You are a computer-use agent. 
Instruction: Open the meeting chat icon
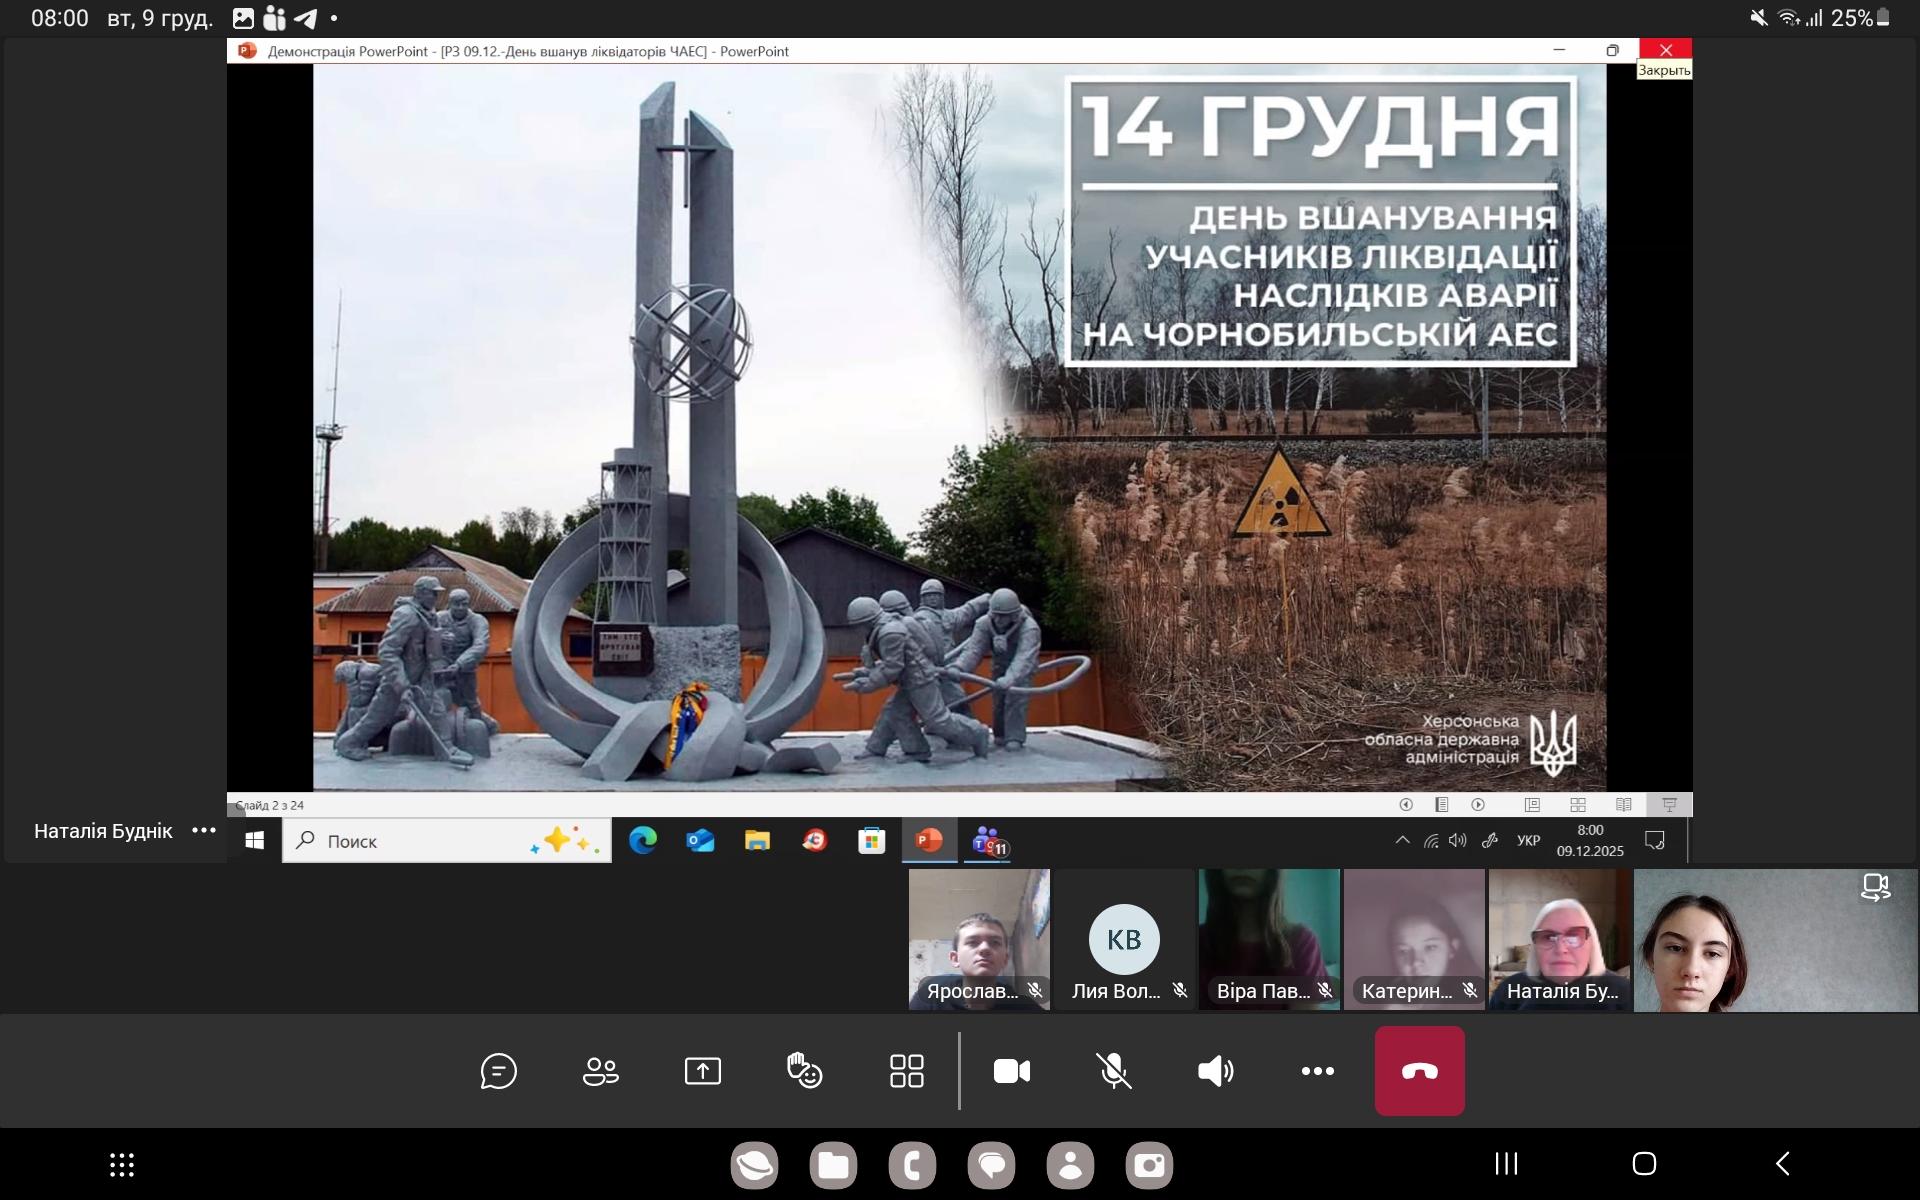[x=498, y=1071]
